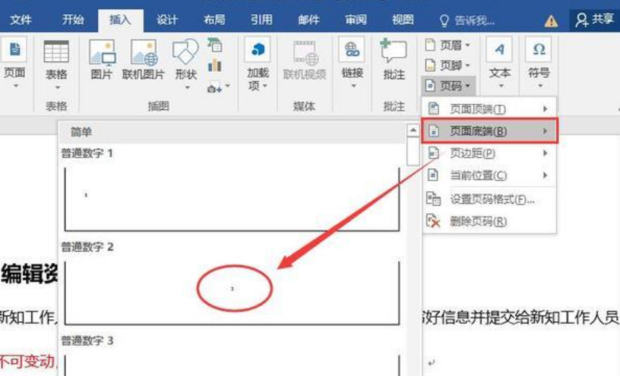Screen dimensions: 620x376
Task: Select 删除页码(R) menu item
Action: (489, 221)
